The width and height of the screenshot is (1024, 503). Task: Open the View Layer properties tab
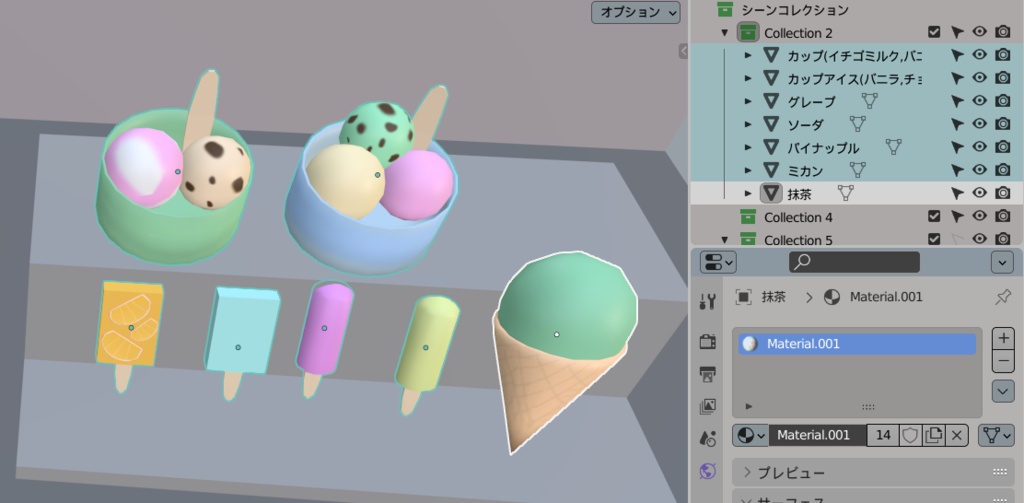(x=707, y=406)
